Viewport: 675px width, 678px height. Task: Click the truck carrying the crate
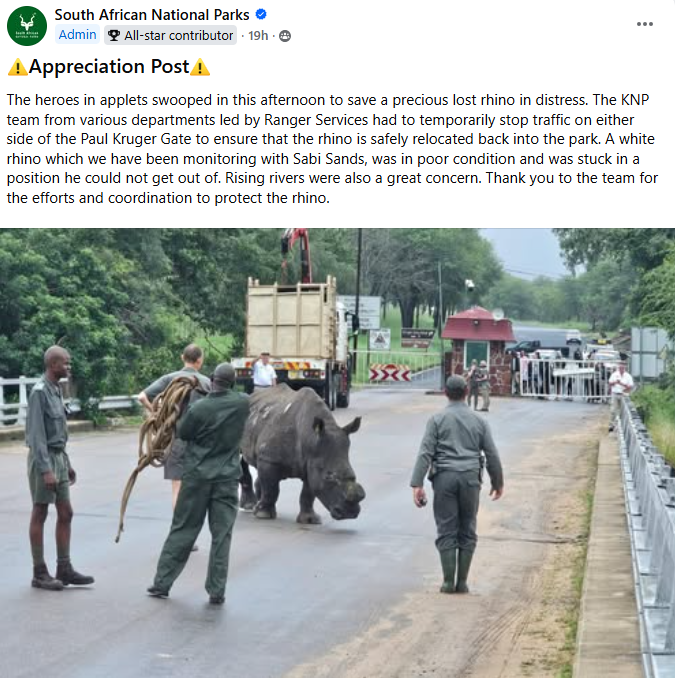click(x=296, y=335)
